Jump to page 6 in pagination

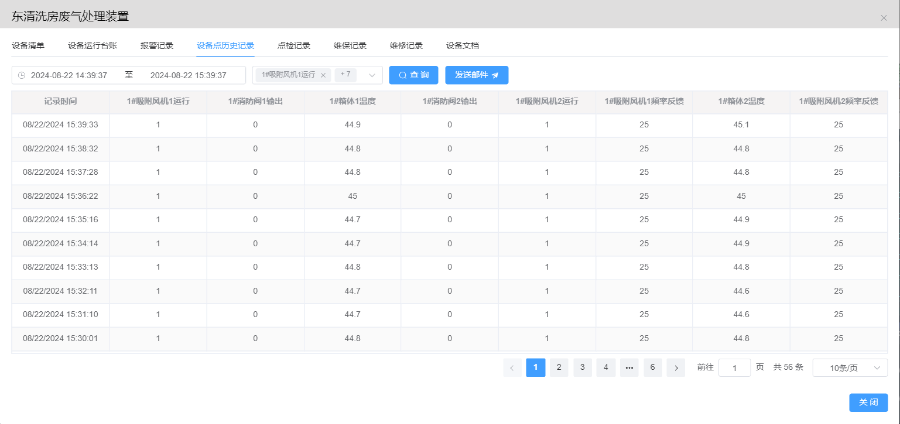652,368
